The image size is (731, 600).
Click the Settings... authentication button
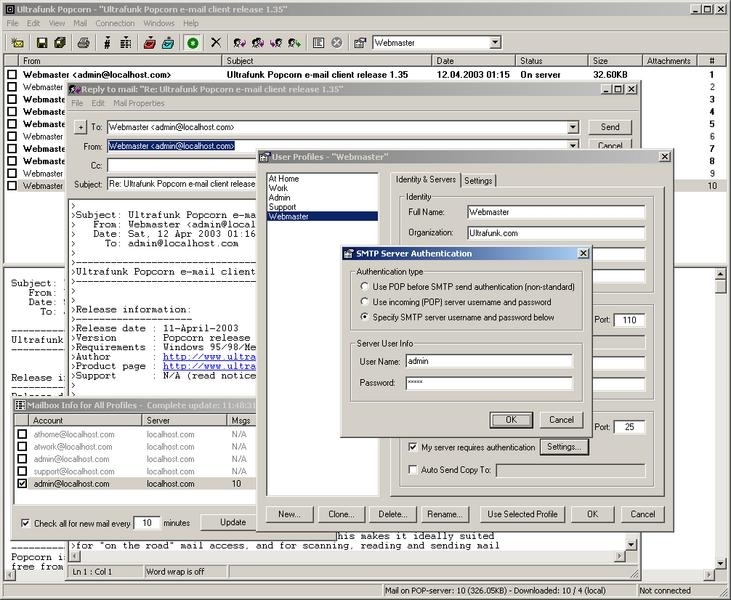click(x=564, y=447)
